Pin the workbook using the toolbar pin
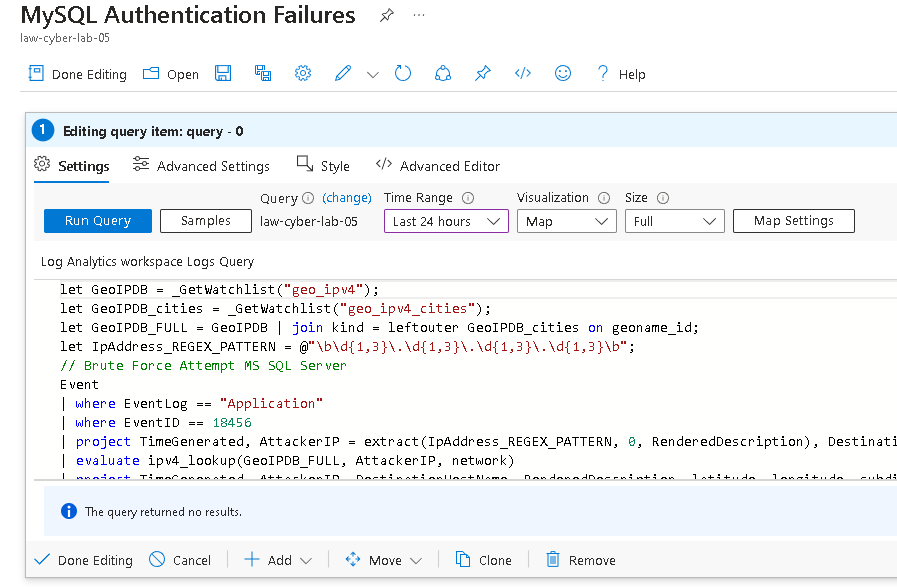Viewport: 897px width, 587px height. [x=483, y=73]
